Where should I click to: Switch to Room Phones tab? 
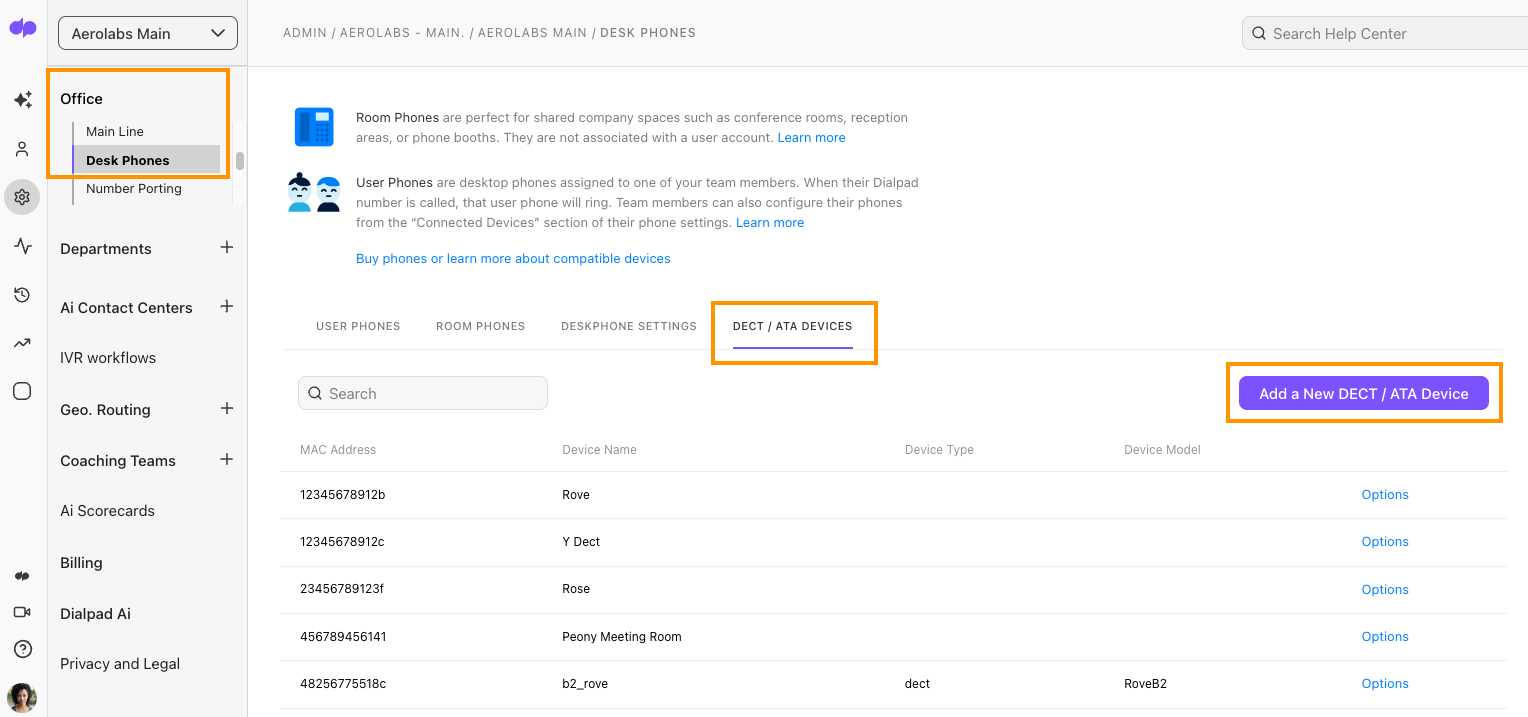click(x=480, y=326)
